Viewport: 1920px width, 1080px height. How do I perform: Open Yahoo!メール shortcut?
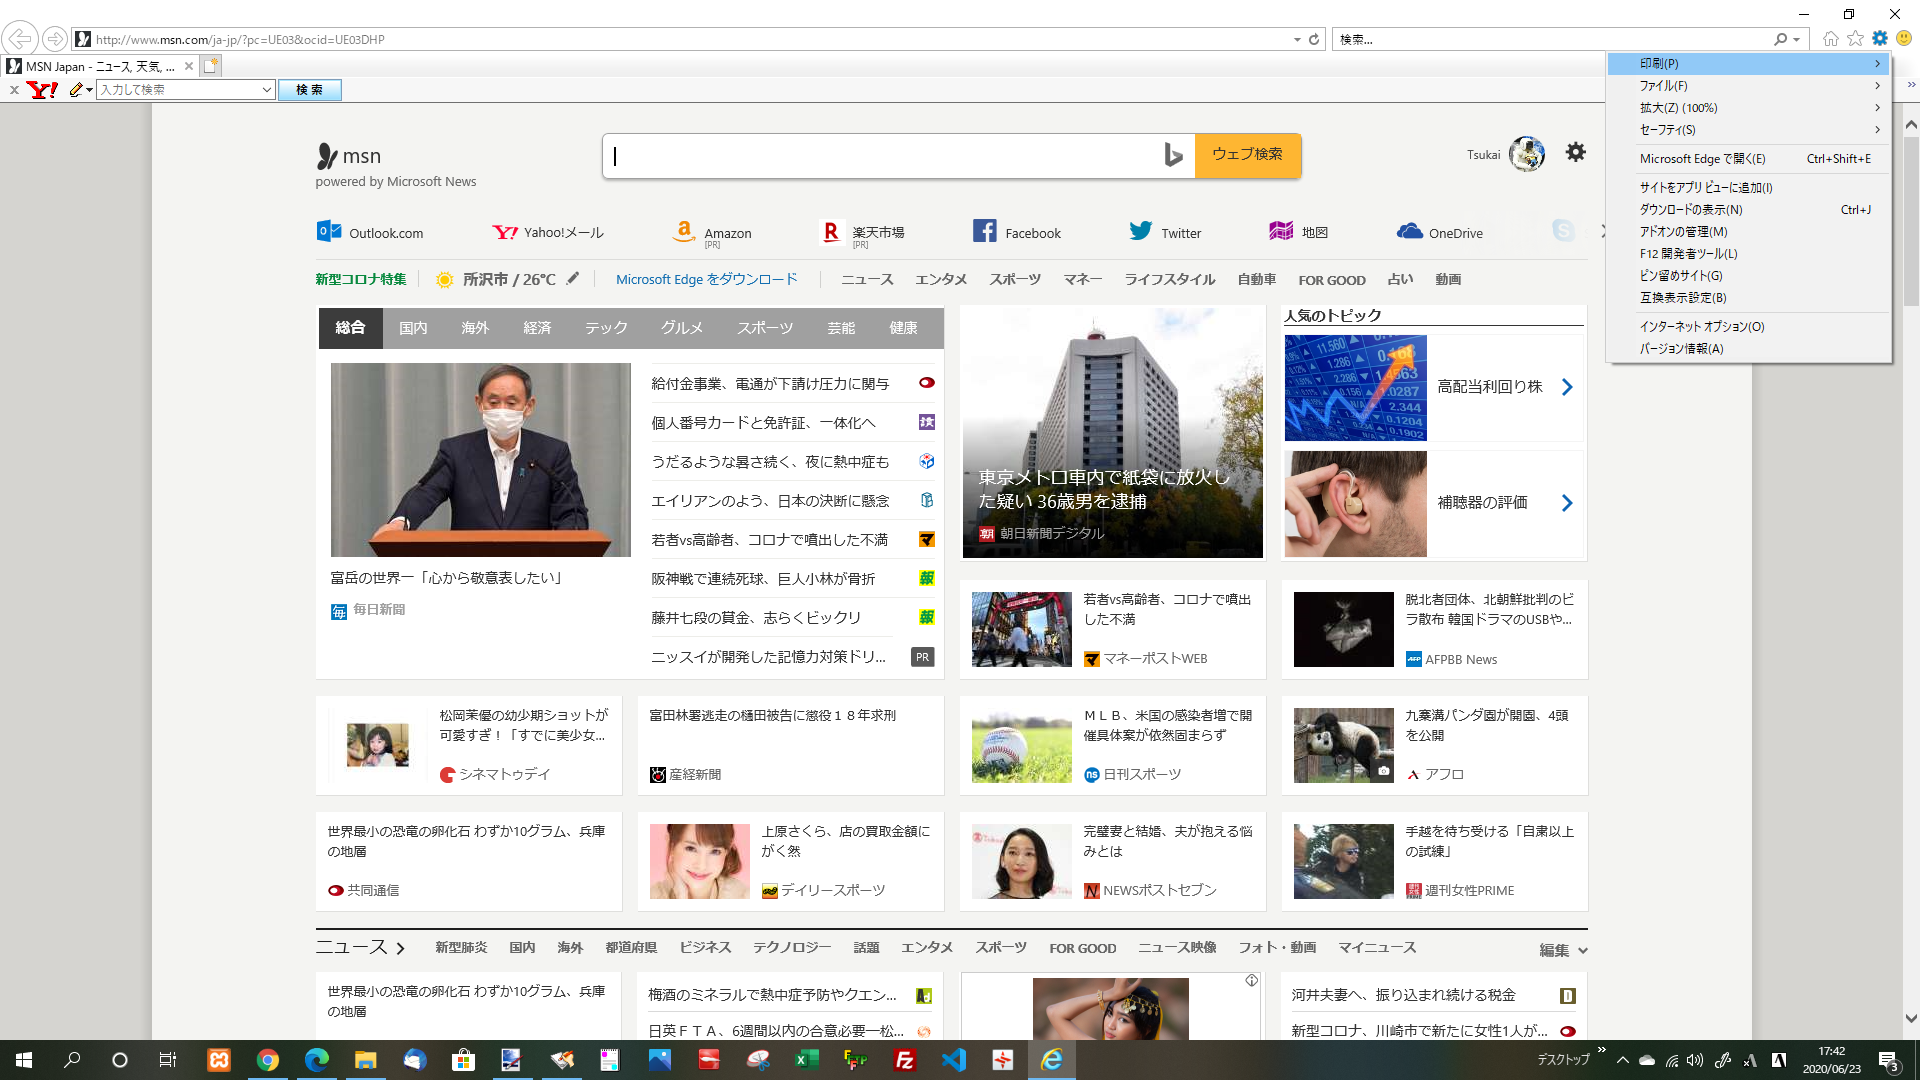548,232
